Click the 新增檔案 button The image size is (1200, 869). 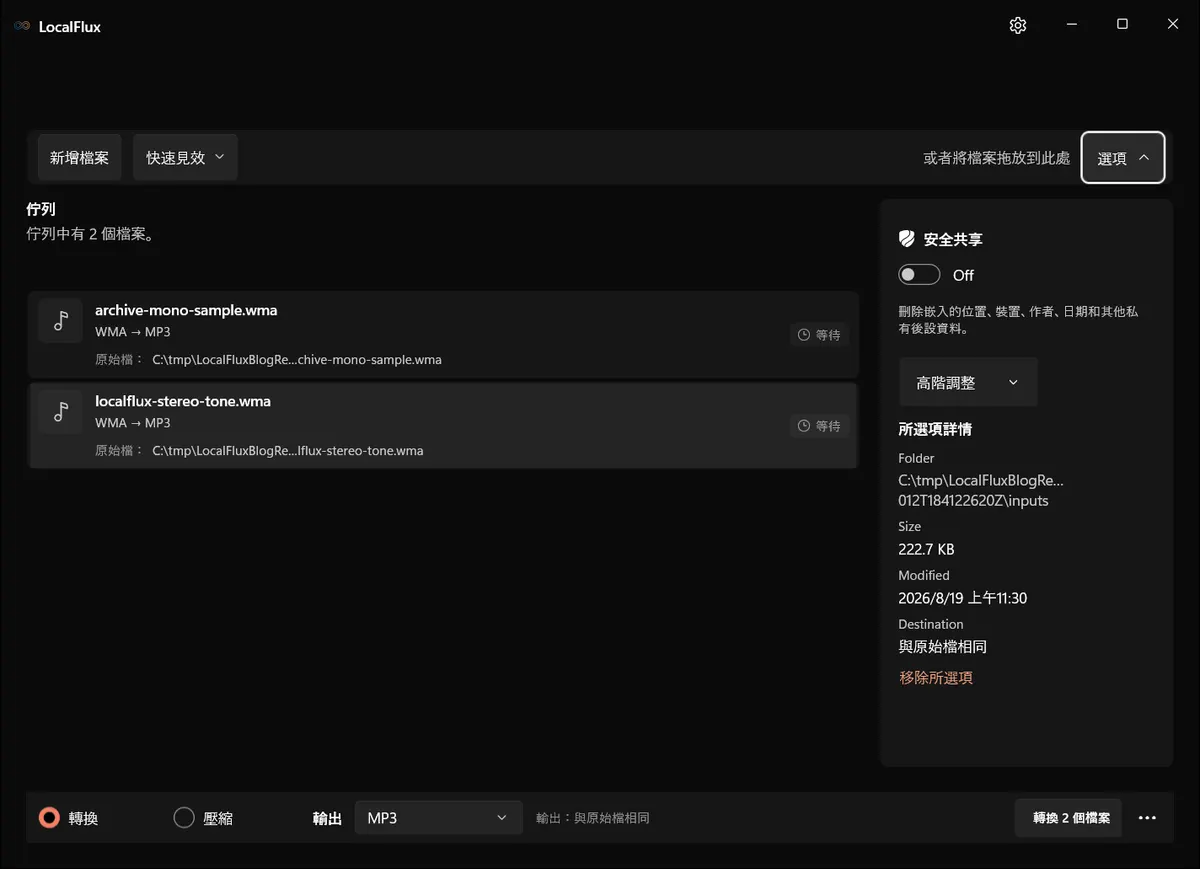79,158
